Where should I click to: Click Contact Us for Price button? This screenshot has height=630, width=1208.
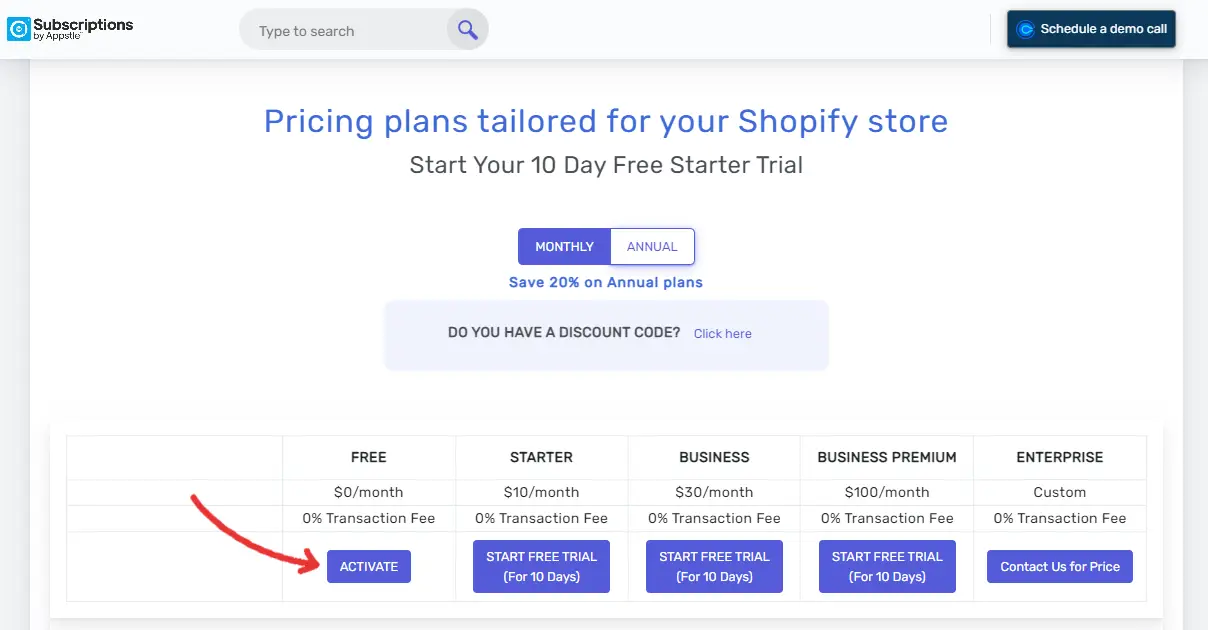pos(1060,566)
